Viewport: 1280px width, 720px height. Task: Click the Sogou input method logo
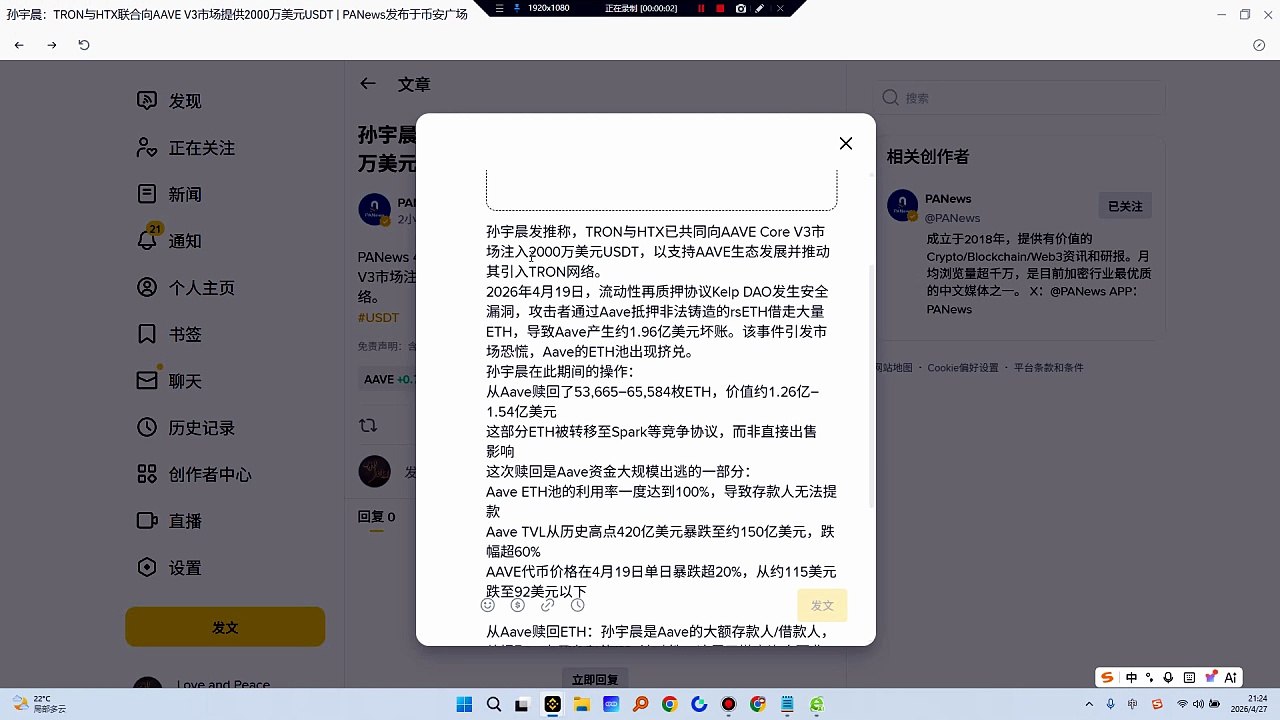1107,677
